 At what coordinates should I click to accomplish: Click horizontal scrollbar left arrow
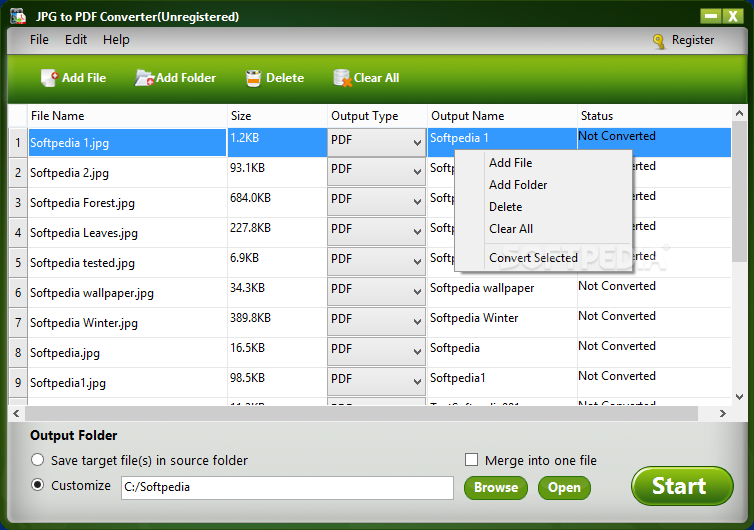[16, 414]
